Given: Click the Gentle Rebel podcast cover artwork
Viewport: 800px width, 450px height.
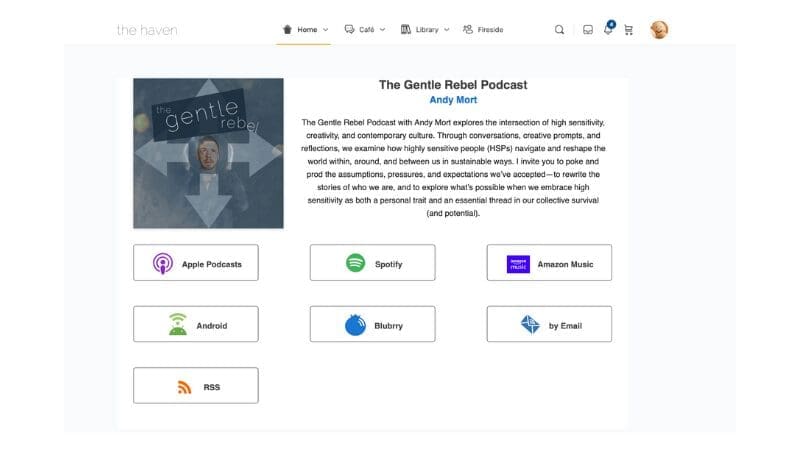Looking at the screenshot, I should [208, 154].
